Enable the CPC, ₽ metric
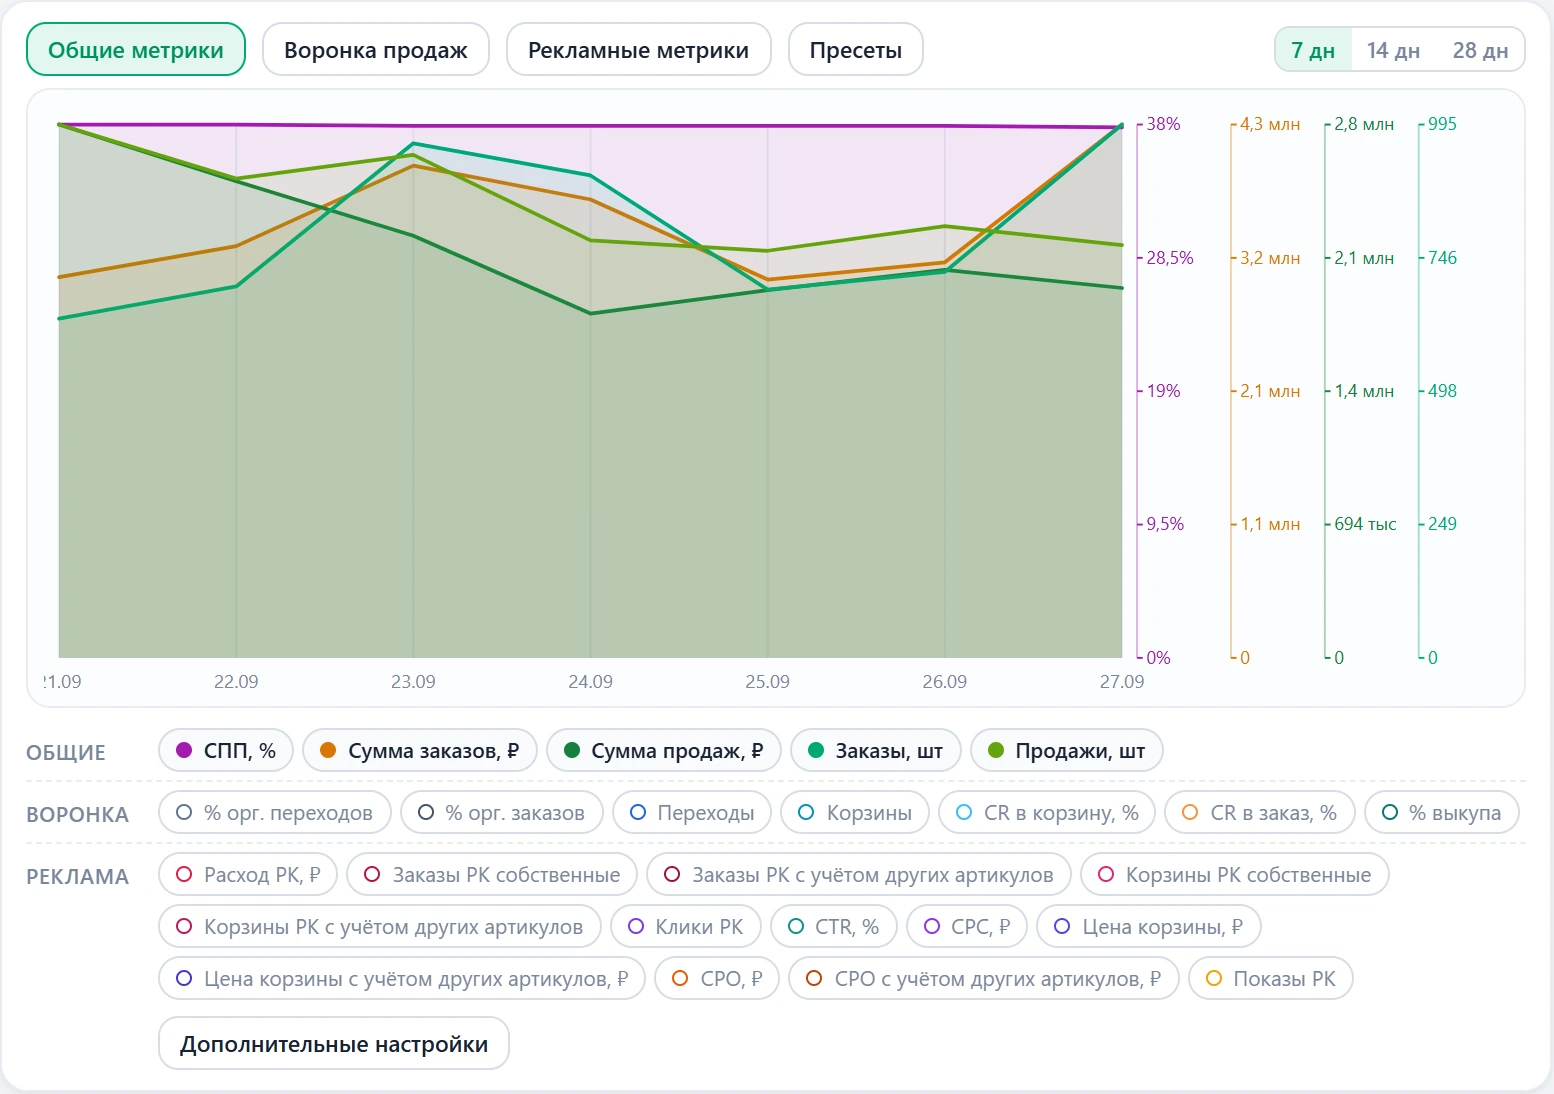 coord(968,926)
